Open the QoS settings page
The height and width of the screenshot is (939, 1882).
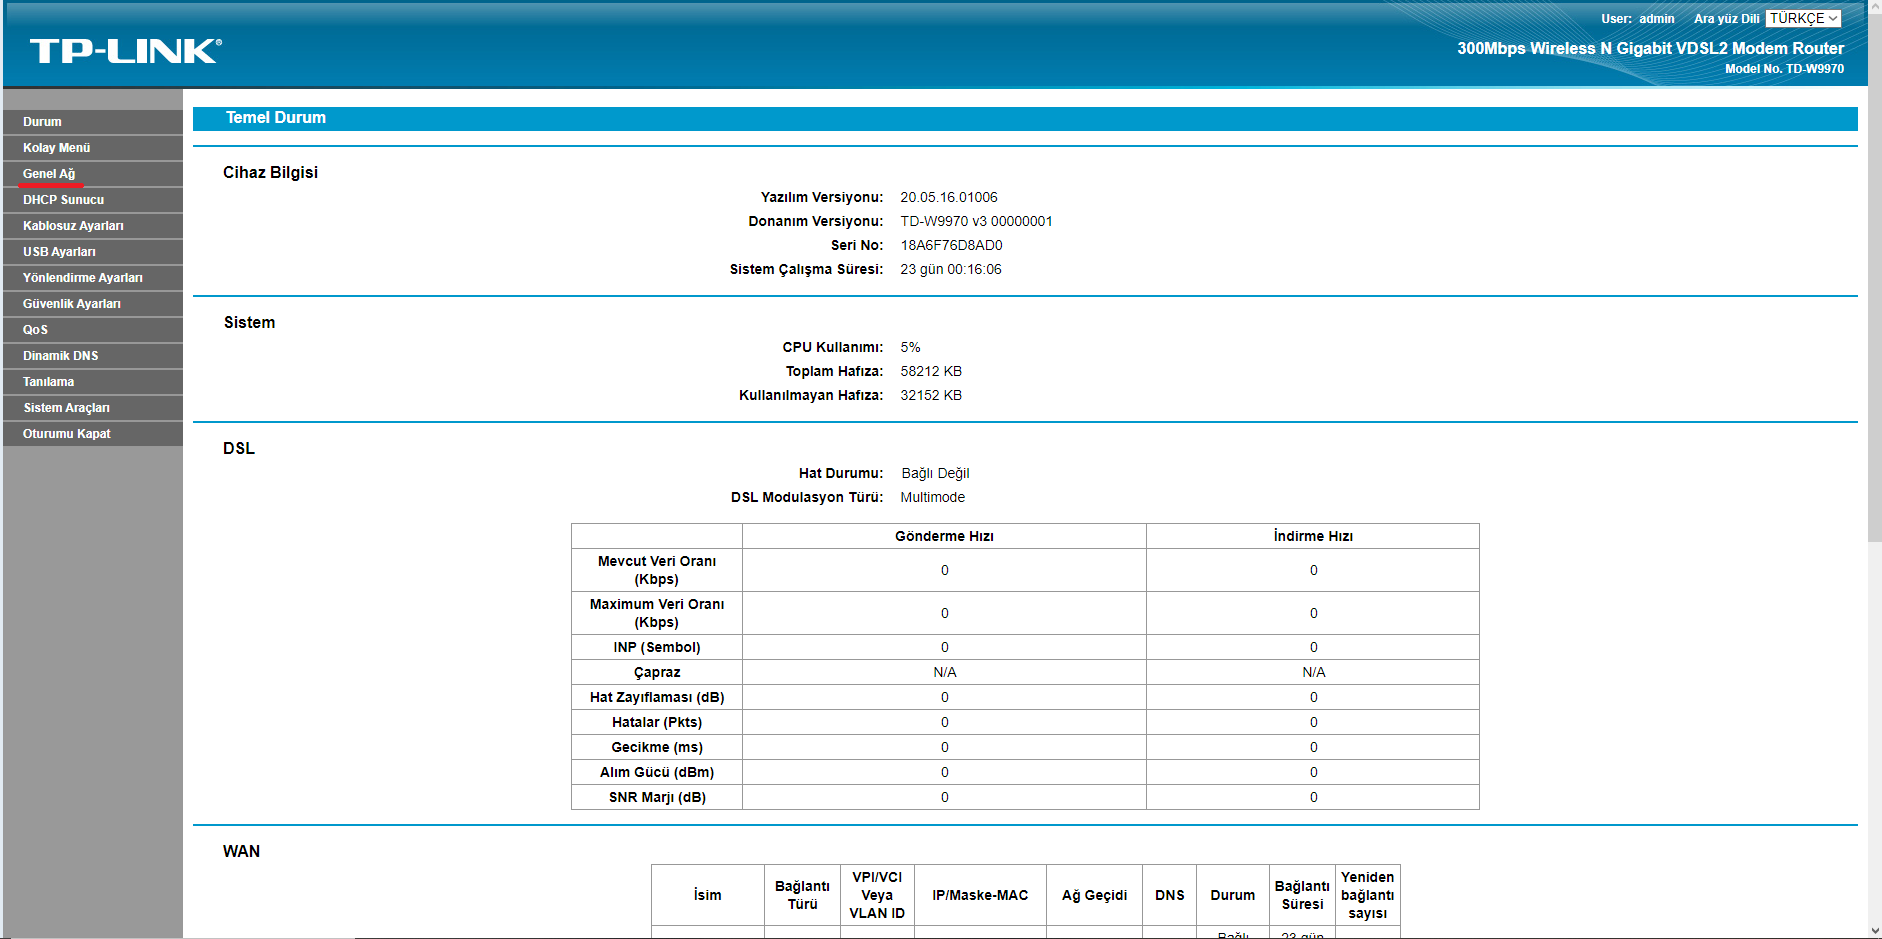point(35,329)
